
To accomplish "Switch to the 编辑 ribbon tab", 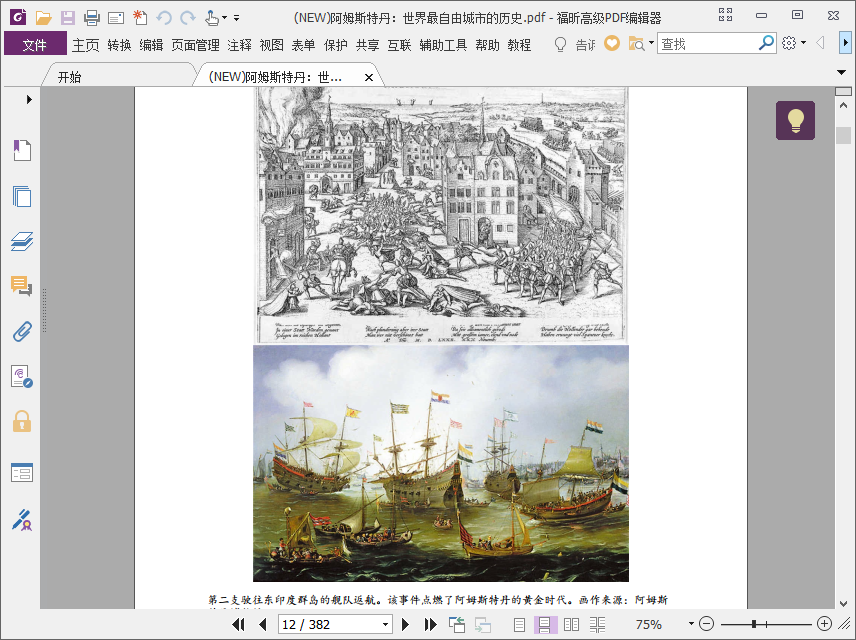I will tap(151, 45).
